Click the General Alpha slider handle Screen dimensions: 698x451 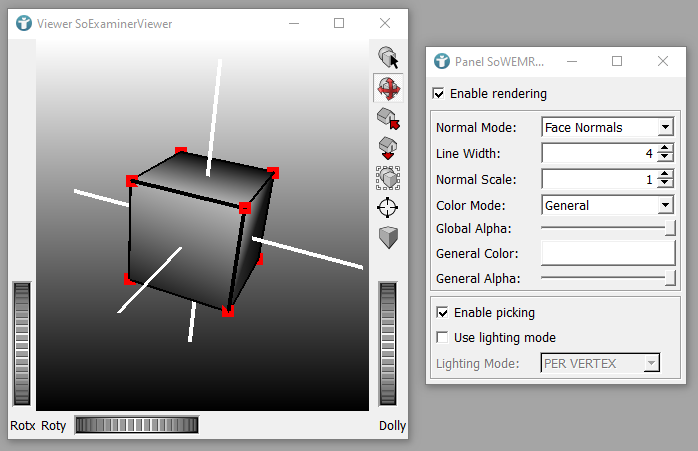coord(670,278)
